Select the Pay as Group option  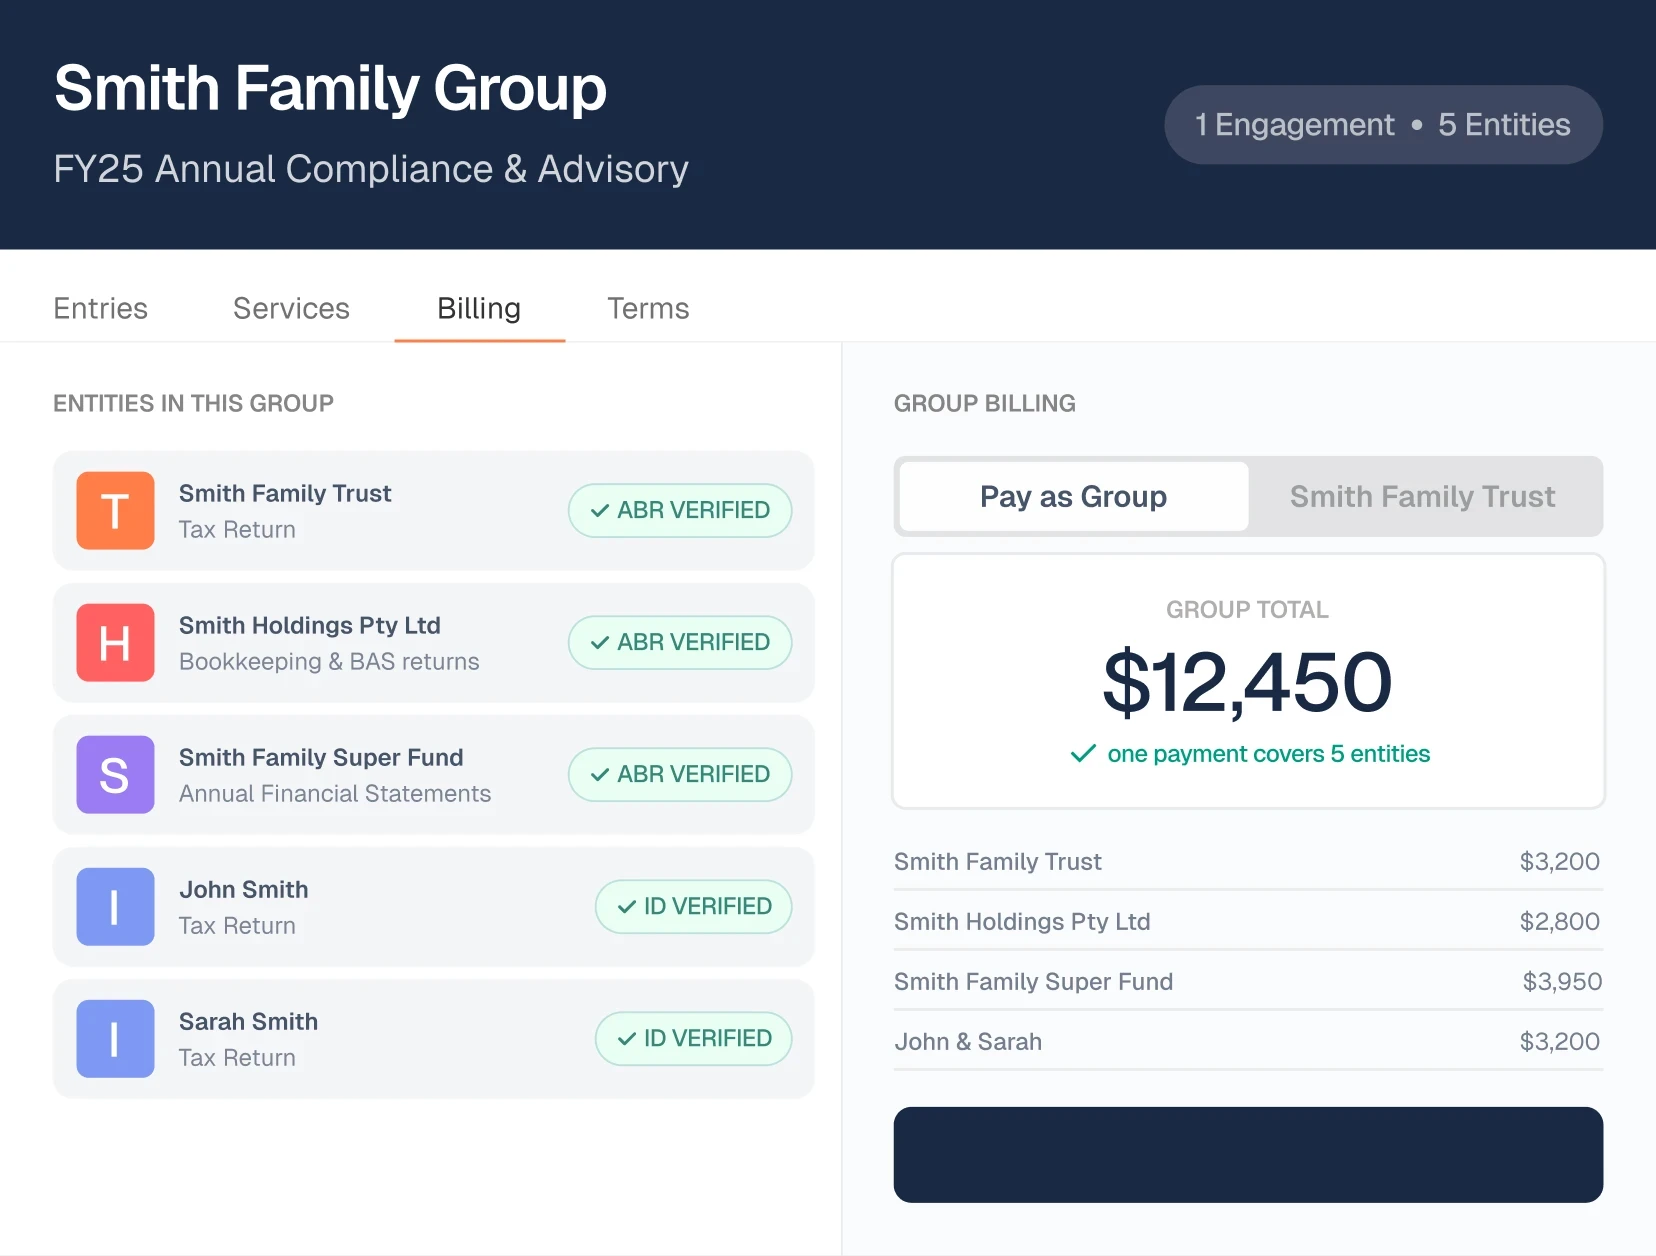click(1073, 497)
